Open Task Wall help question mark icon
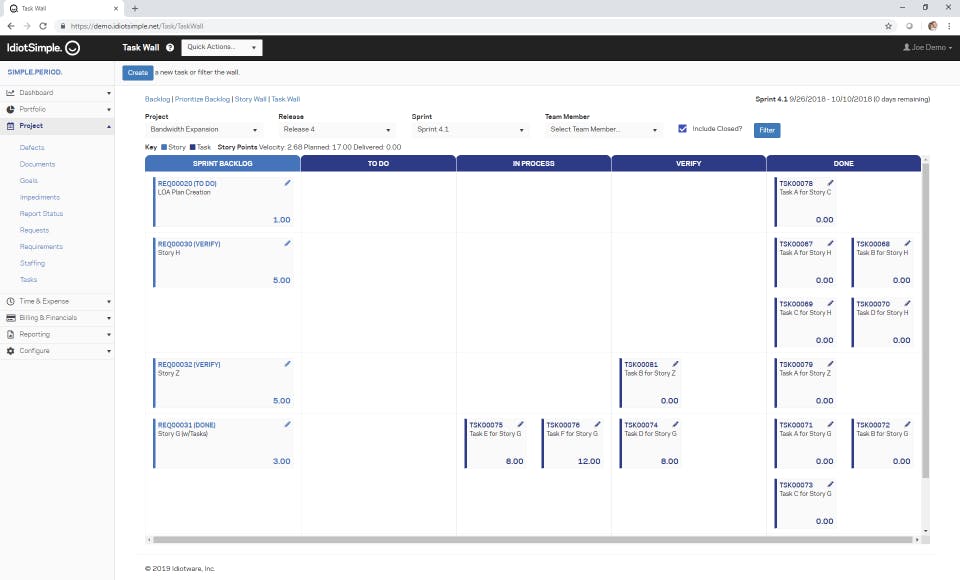The width and height of the screenshot is (960, 580). [x=170, y=47]
